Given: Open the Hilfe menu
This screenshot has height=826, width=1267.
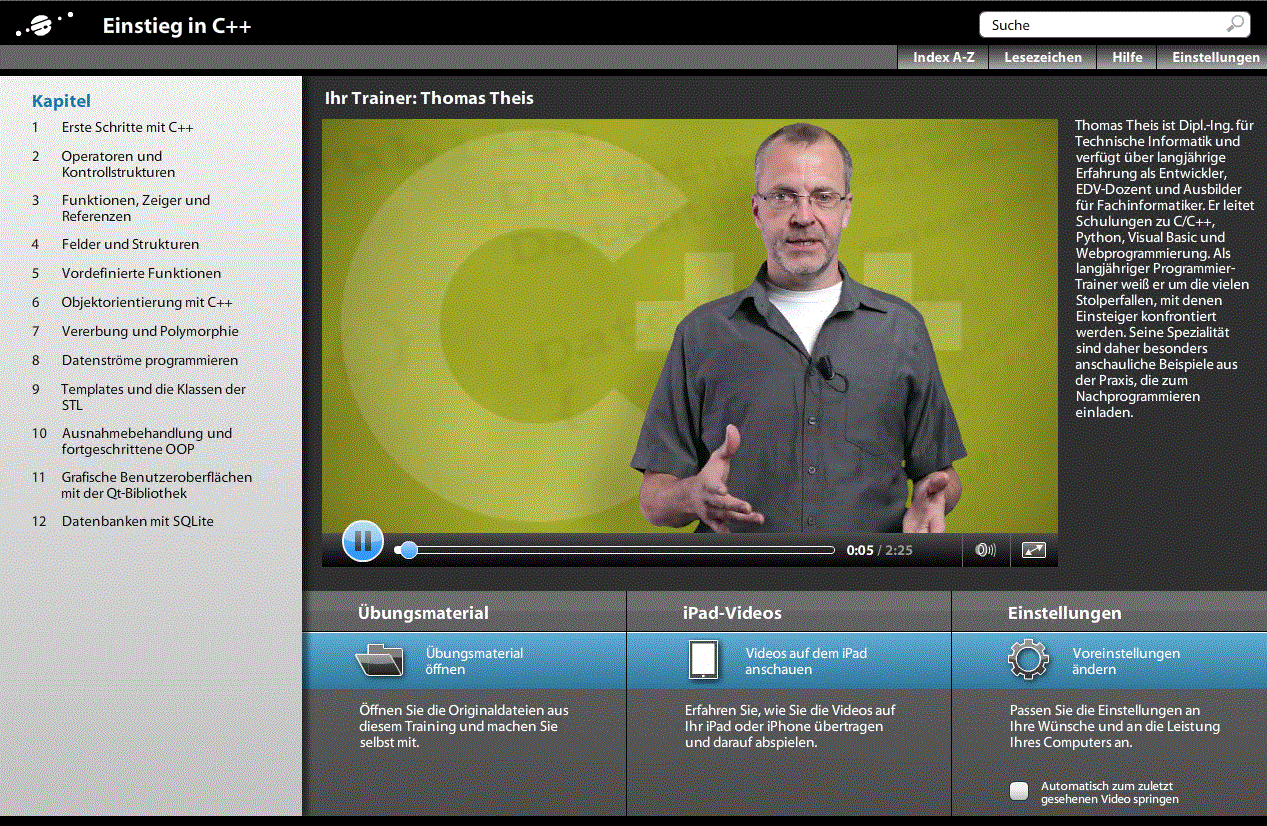Looking at the screenshot, I should tap(1127, 57).
